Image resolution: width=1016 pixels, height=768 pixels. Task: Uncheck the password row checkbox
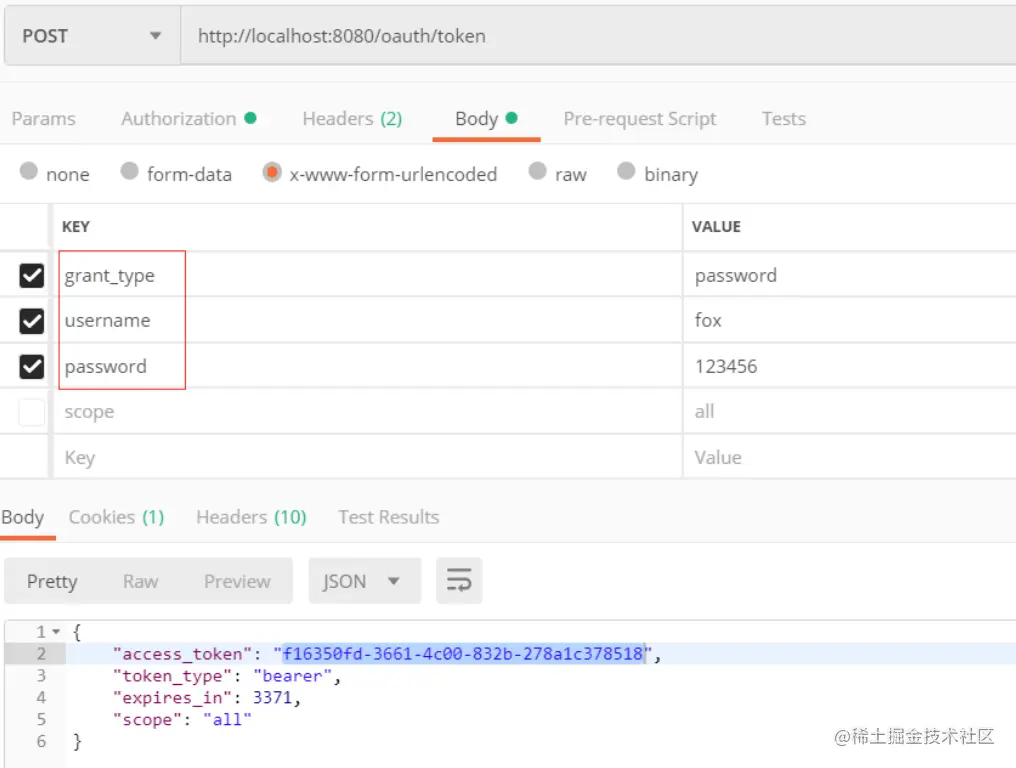coord(32,366)
